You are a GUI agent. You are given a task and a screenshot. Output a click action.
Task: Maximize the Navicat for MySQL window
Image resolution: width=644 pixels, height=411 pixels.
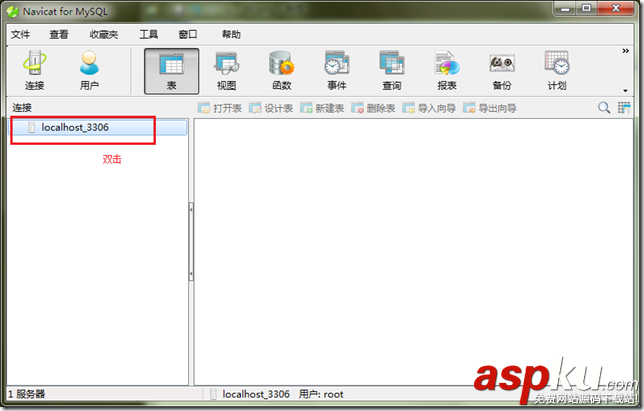coord(586,8)
